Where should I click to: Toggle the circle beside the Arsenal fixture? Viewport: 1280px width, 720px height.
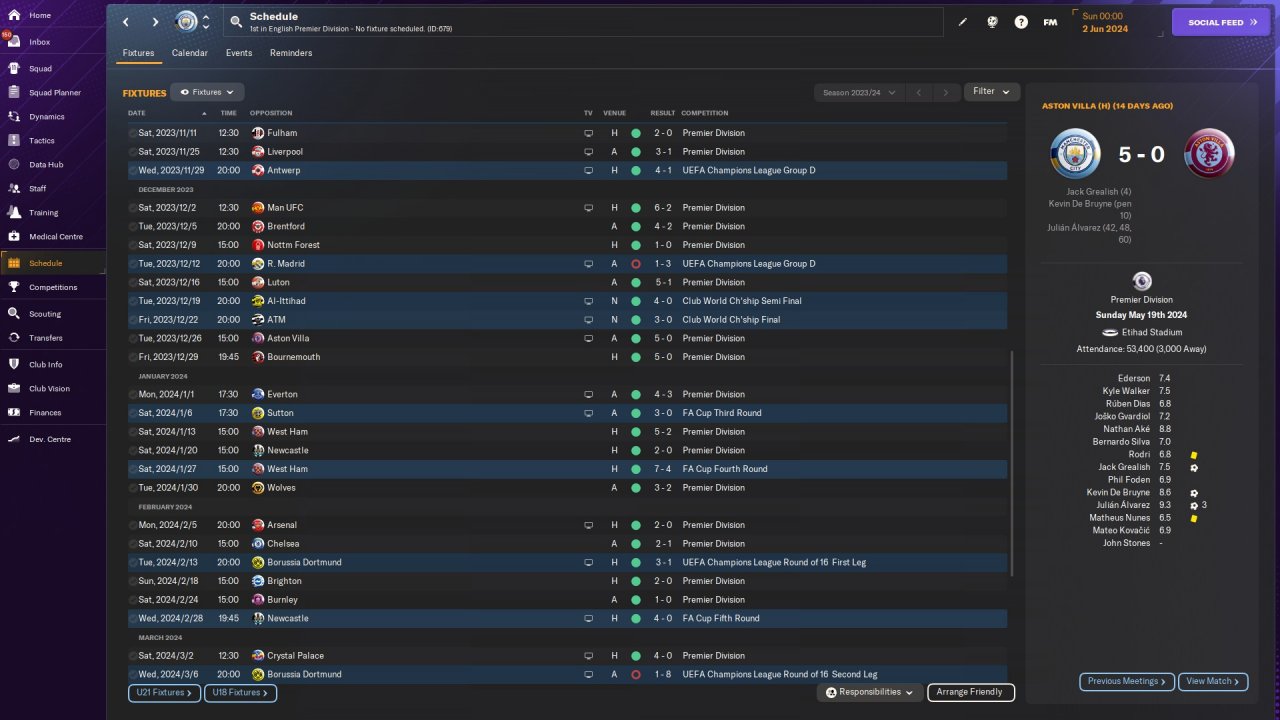[133, 525]
